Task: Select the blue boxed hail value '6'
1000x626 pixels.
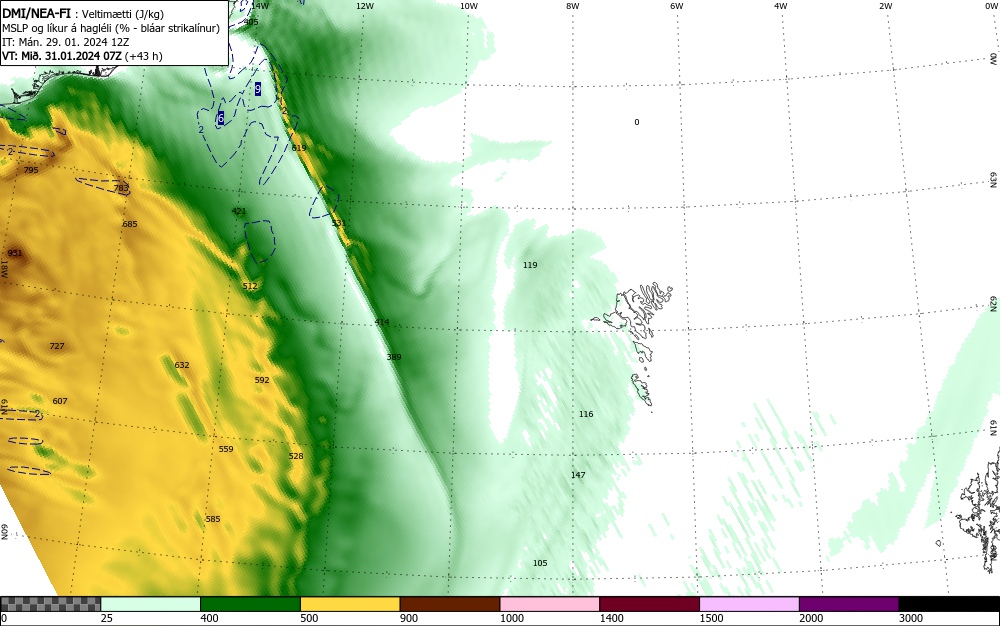Action: [221, 118]
